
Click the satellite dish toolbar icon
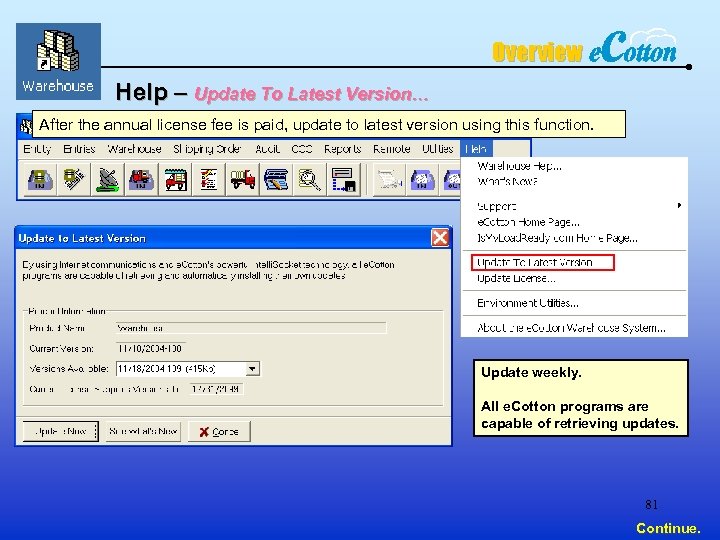coord(107,179)
